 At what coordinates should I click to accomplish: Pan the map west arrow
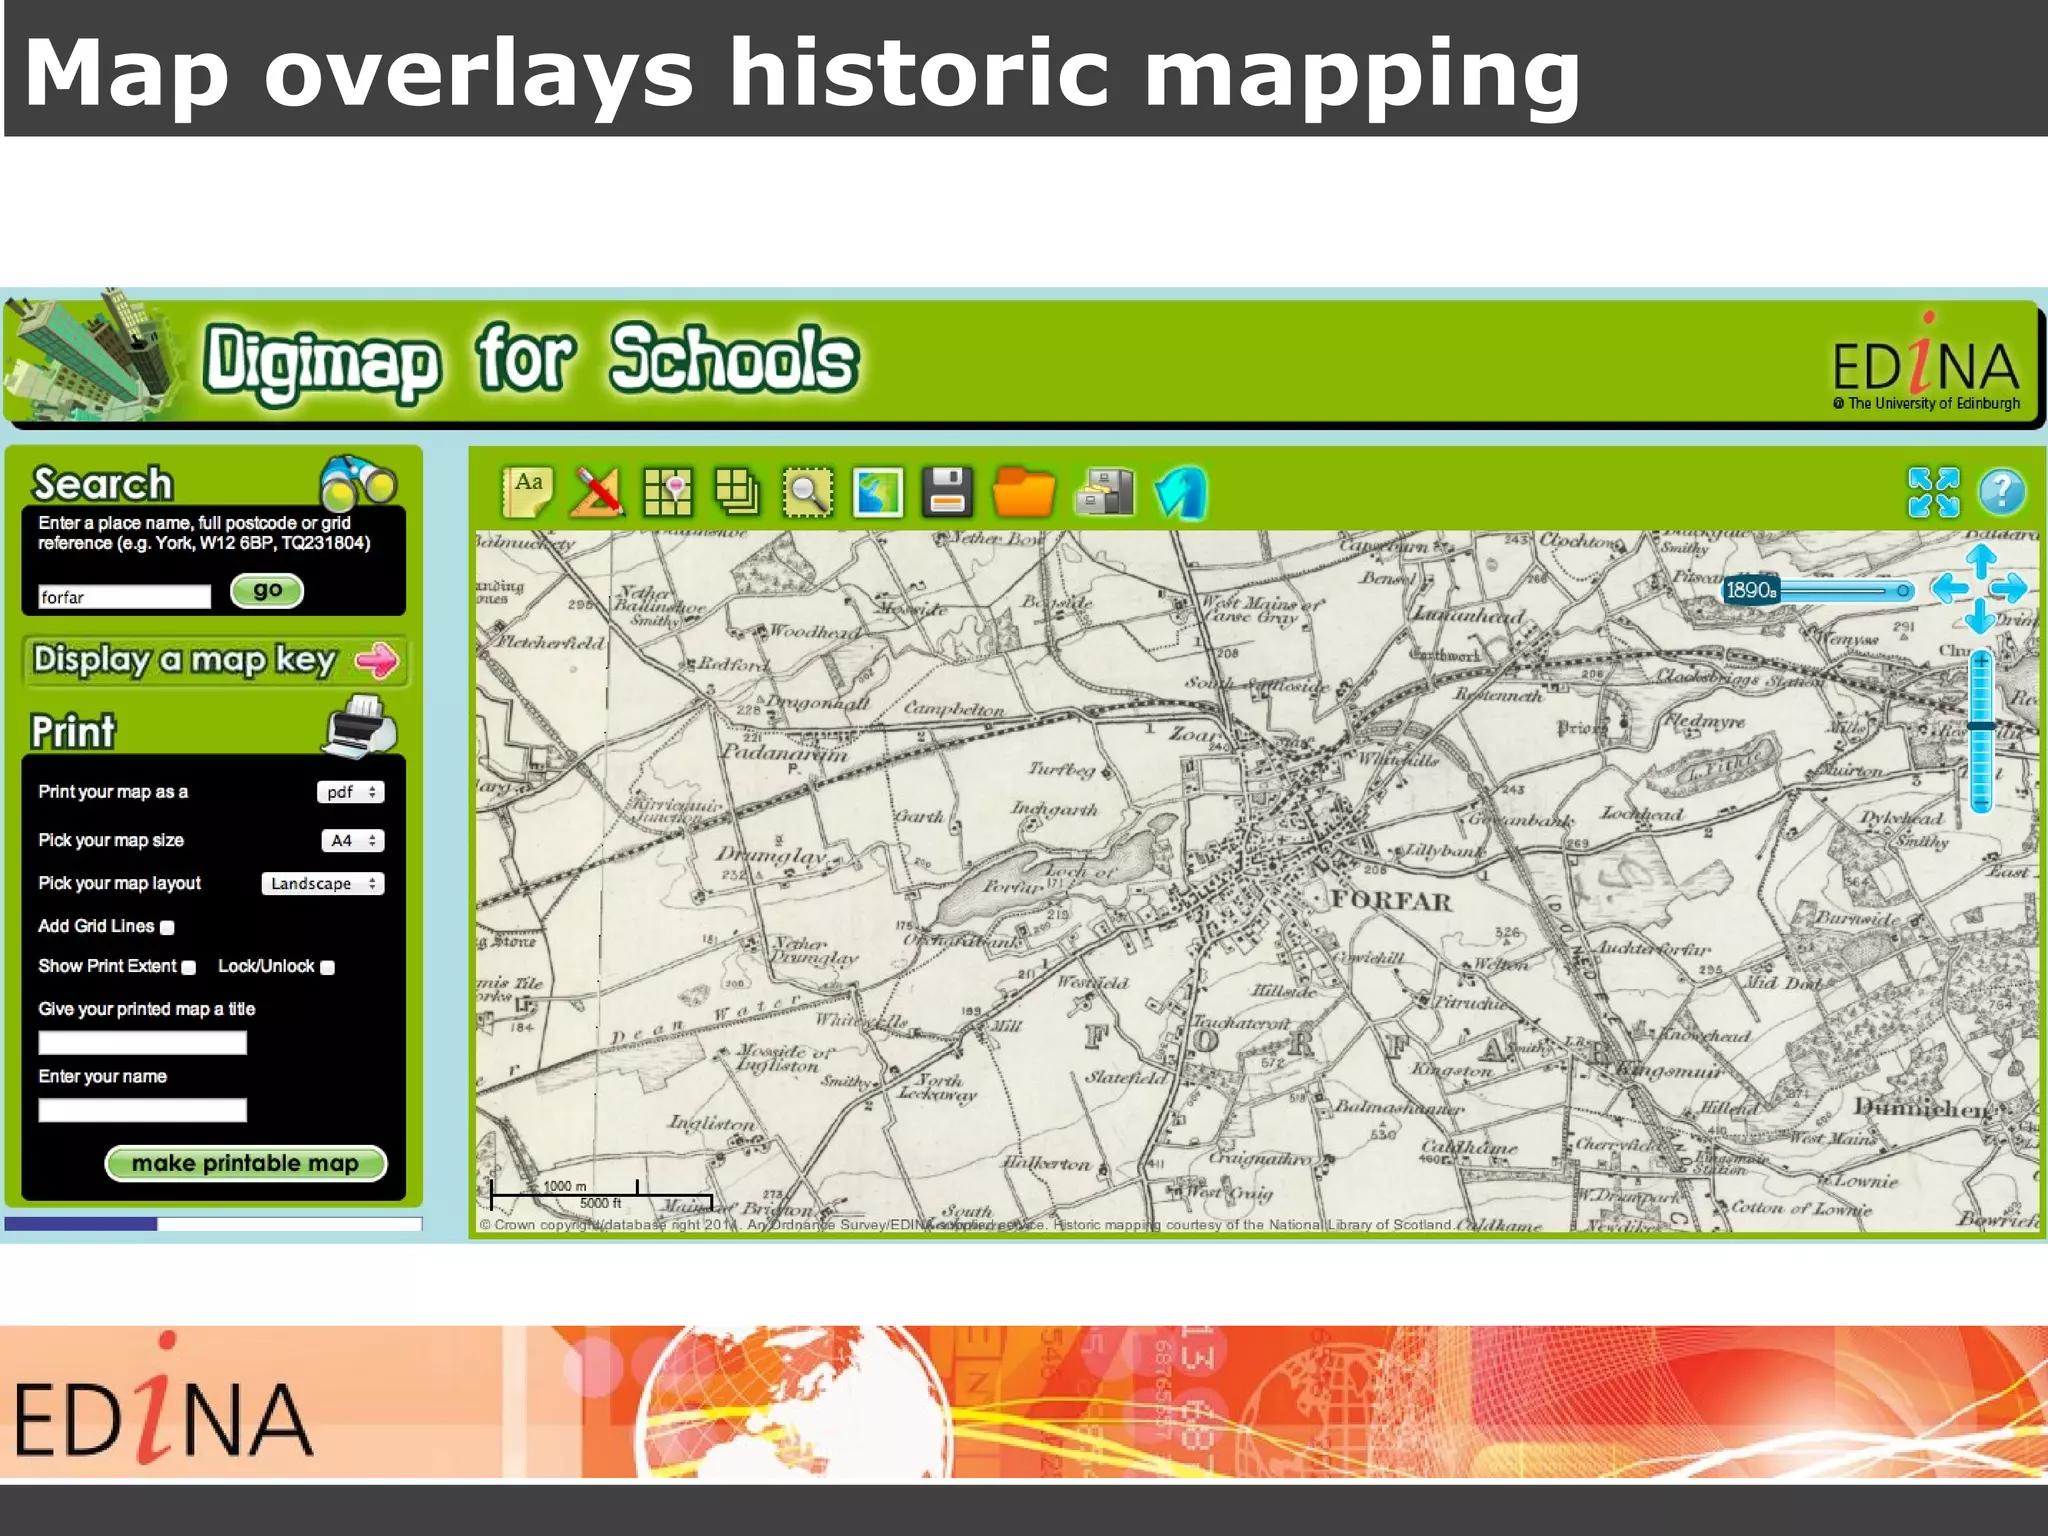pyautogui.click(x=1949, y=588)
